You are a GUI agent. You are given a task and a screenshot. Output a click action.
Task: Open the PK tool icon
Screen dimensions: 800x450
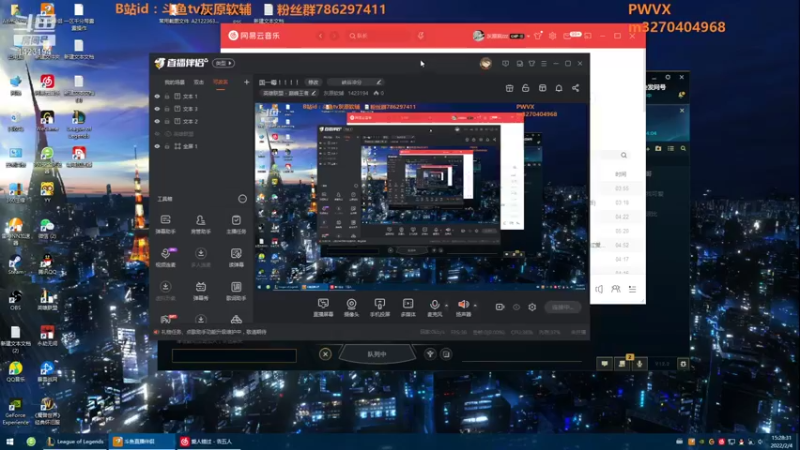tap(167, 319)
